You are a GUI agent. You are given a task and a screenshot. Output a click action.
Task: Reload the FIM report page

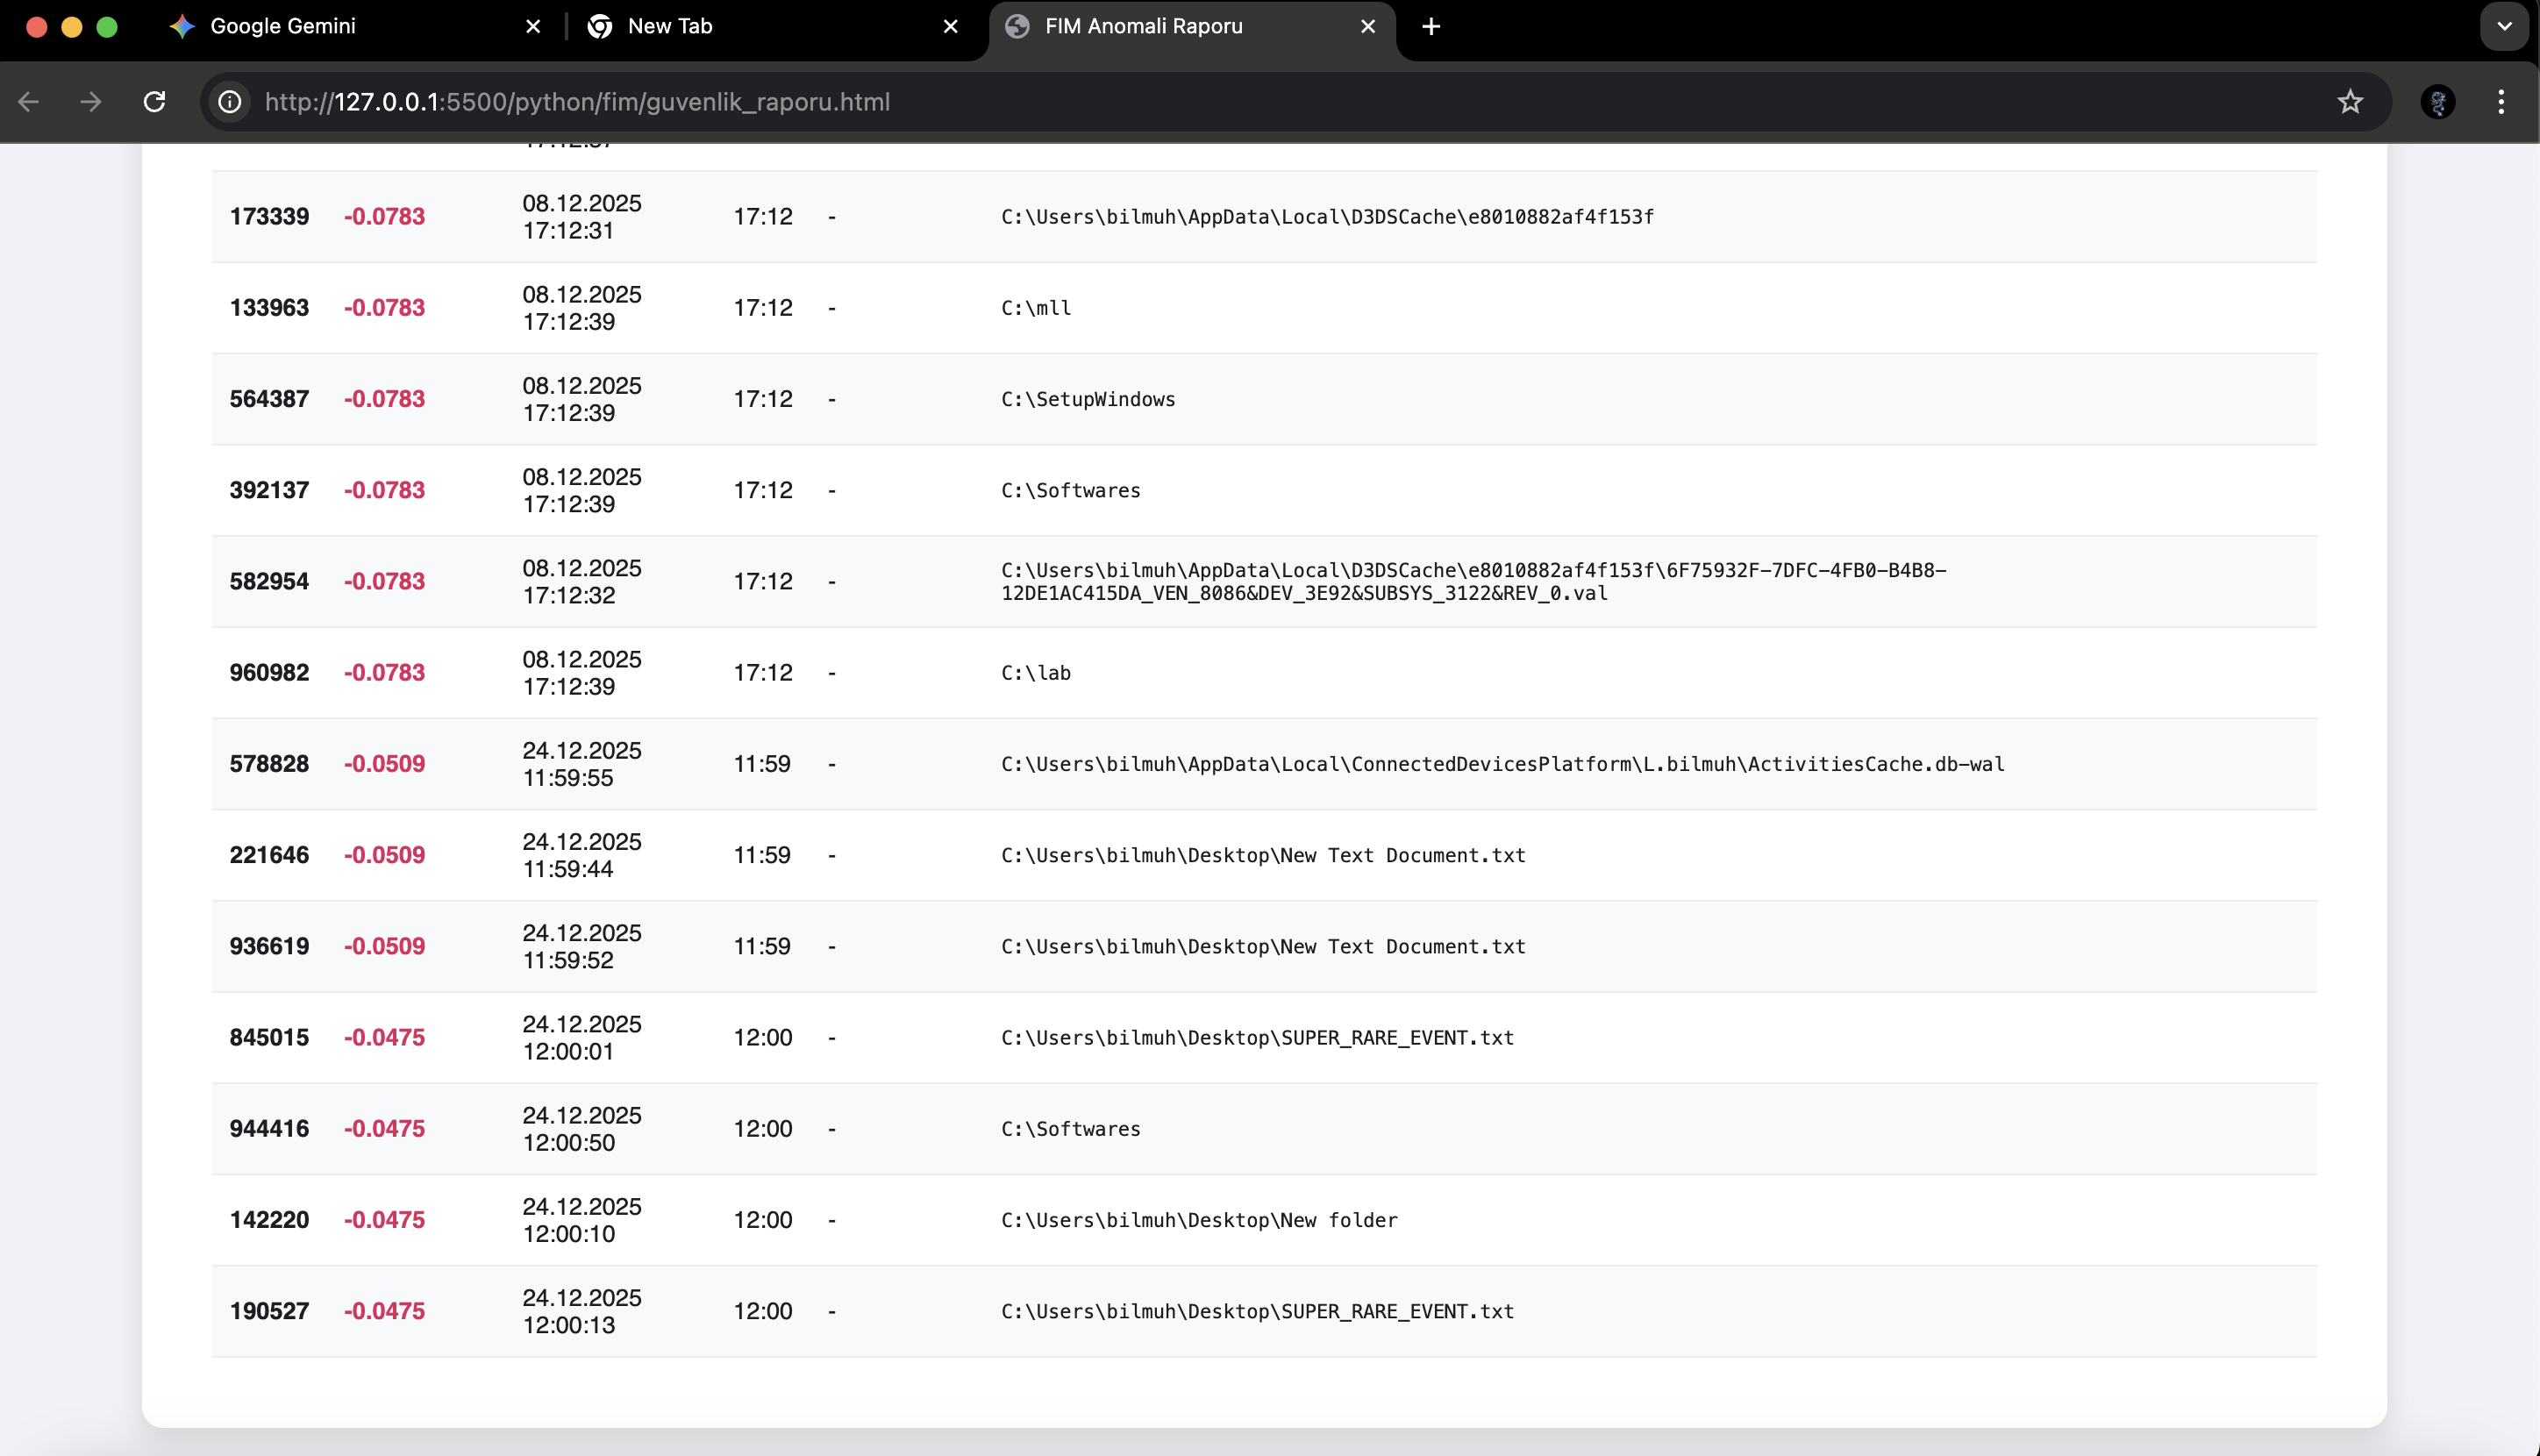pyautogui.click(x=154, y=102)
